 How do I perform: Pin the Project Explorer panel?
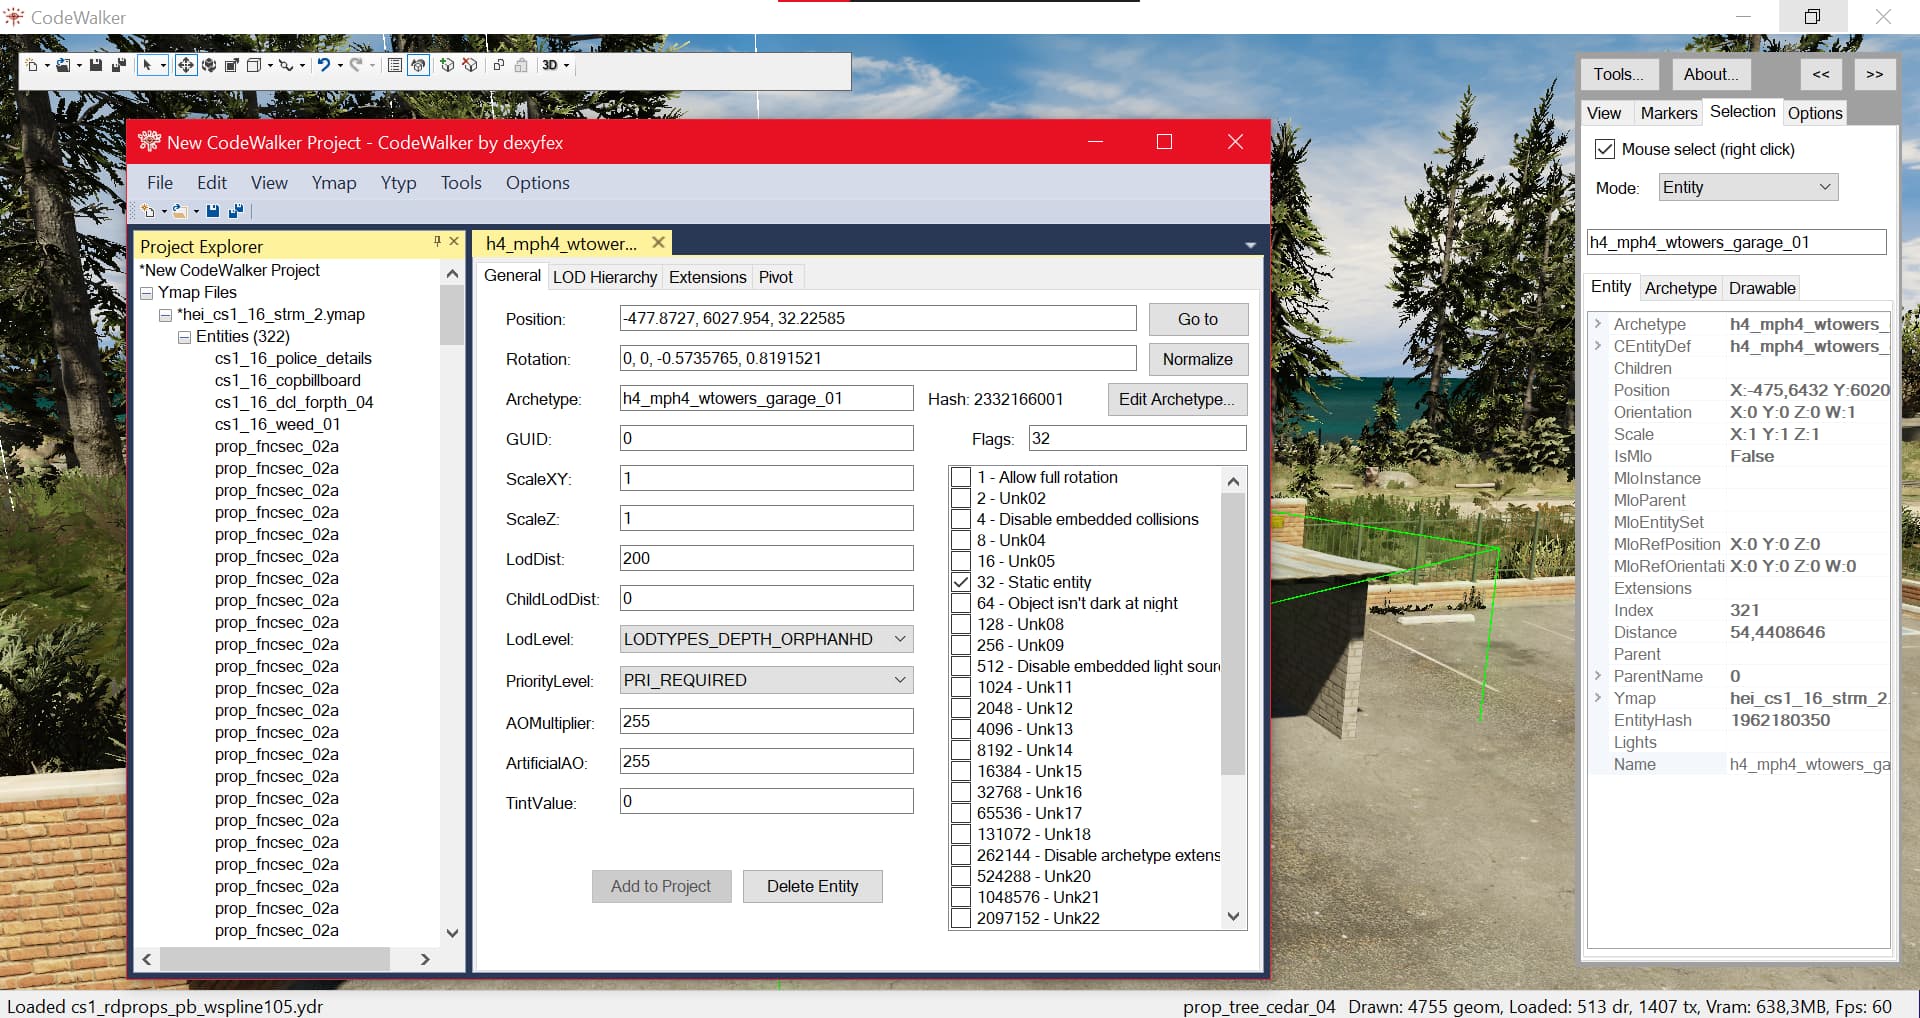pos(437,242)
